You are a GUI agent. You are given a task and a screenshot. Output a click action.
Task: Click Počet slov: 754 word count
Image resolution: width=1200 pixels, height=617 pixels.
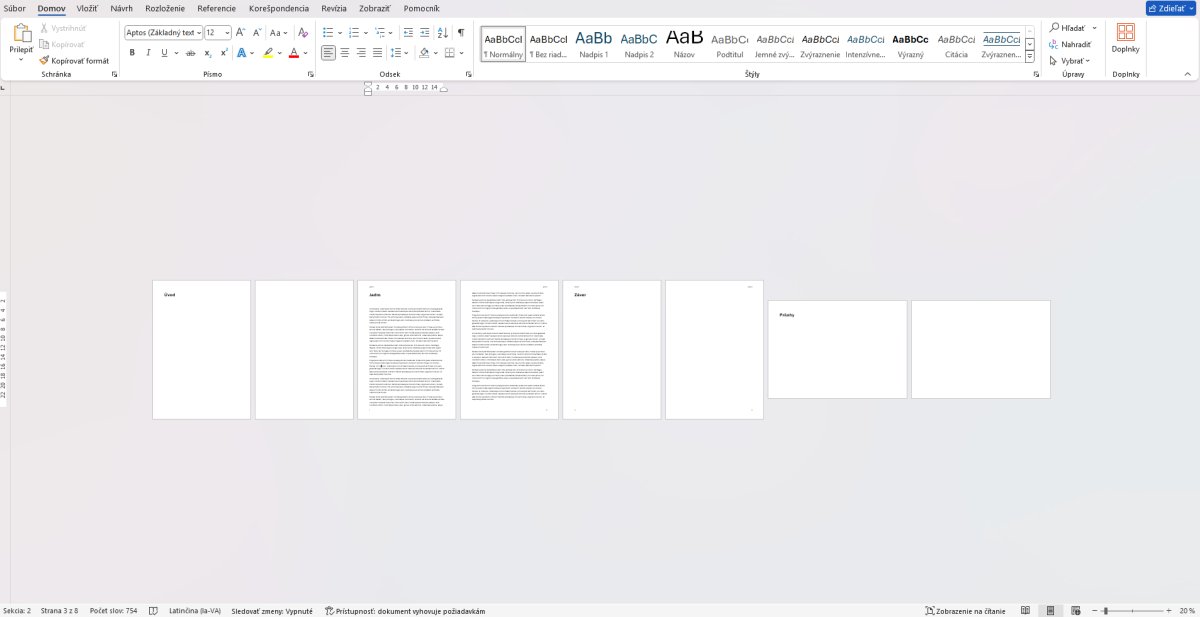(x=114, y=610)
